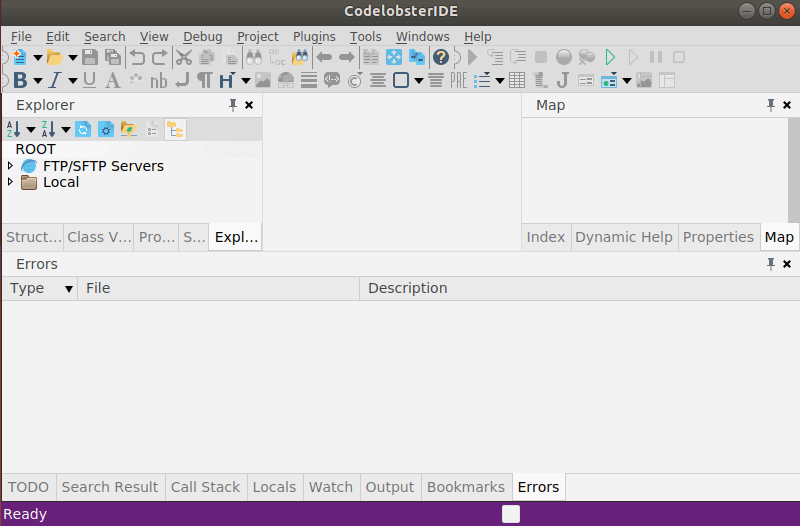Screen dimensions: 800x526
Task: Open the dropdown beside the Open folder icon
Action: pyautogui.click(x=72, y=58)
